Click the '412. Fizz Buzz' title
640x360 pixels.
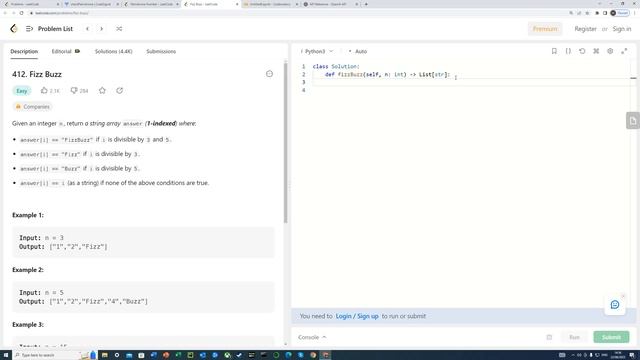point(37,74)
